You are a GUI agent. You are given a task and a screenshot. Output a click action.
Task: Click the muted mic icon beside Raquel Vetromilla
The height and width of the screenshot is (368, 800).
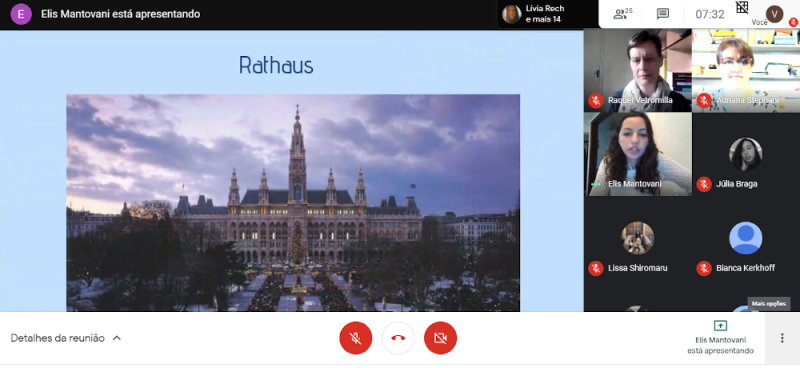[x=595, y=101]
